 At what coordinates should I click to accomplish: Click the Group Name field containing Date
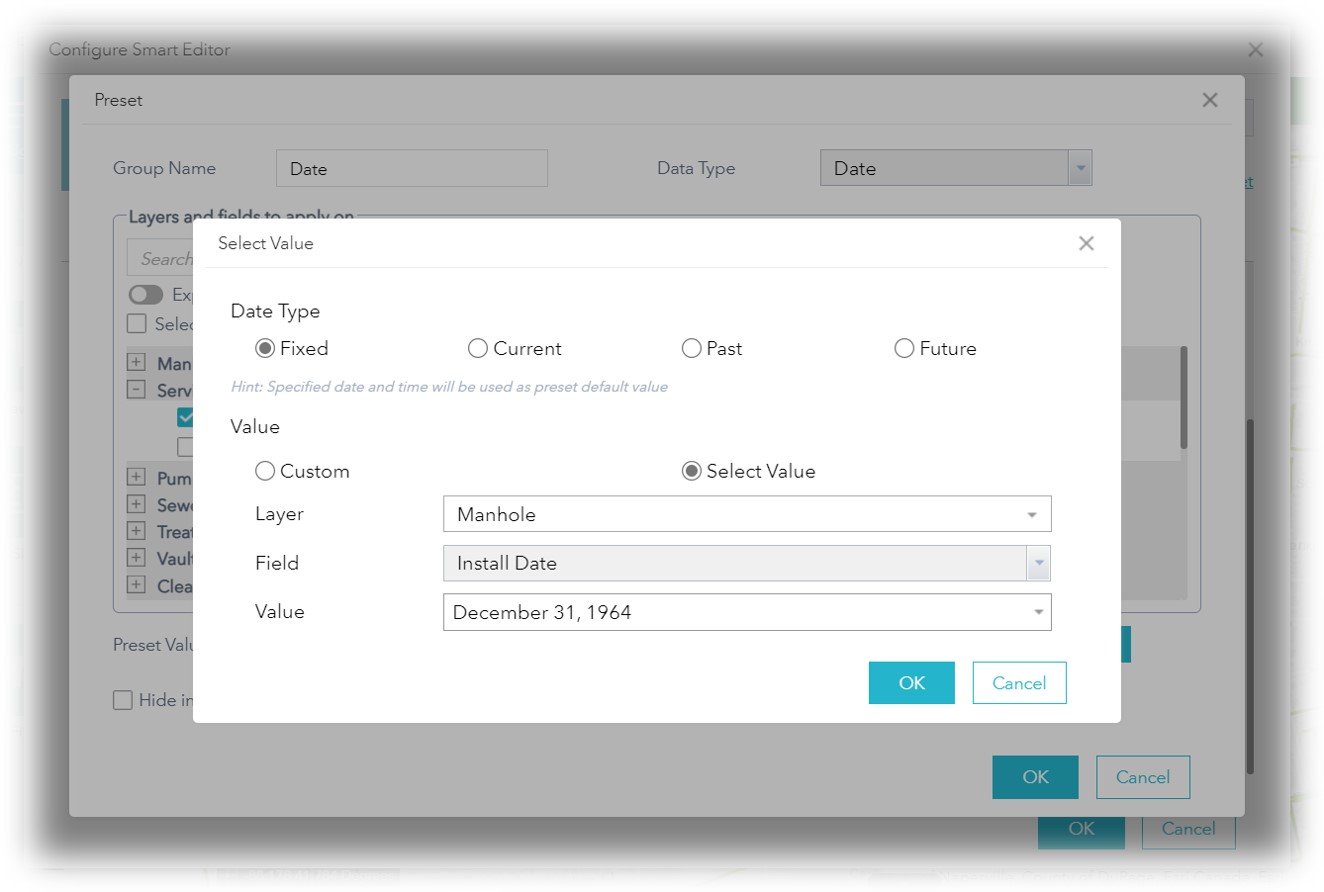(x=411, y=168)
